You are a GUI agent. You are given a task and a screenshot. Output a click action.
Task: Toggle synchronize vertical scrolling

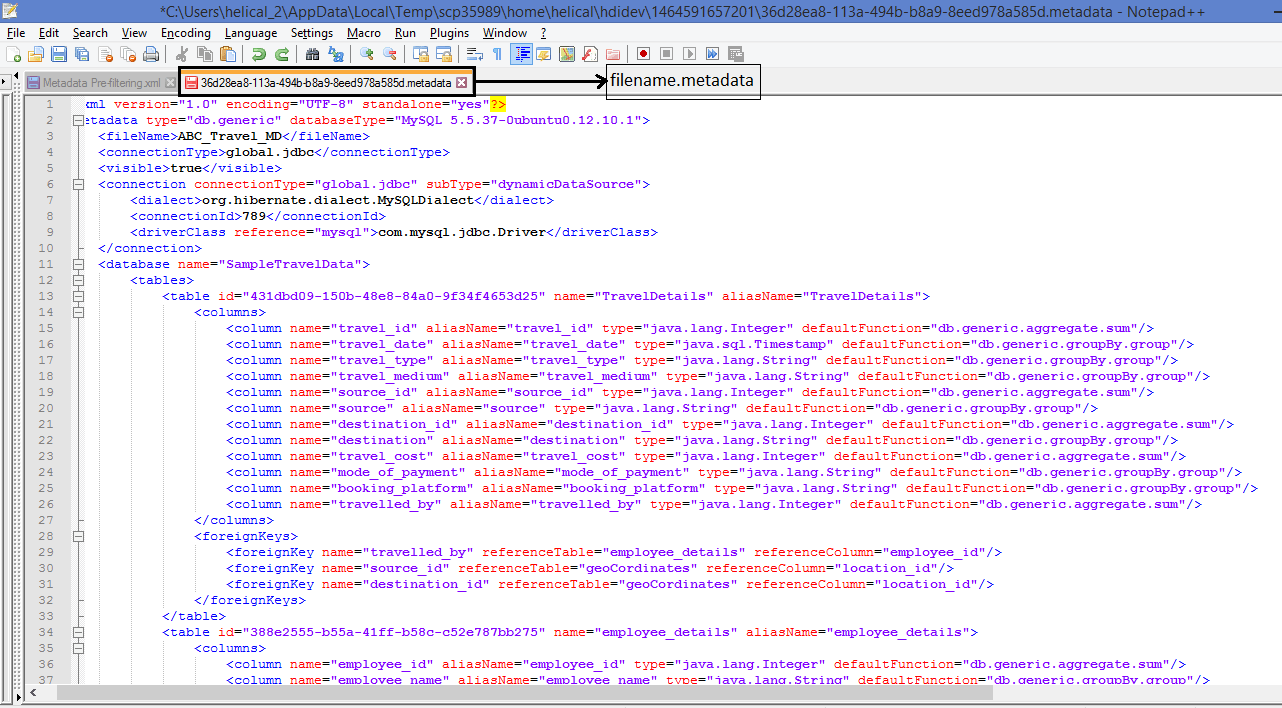[x=421, y=53]
